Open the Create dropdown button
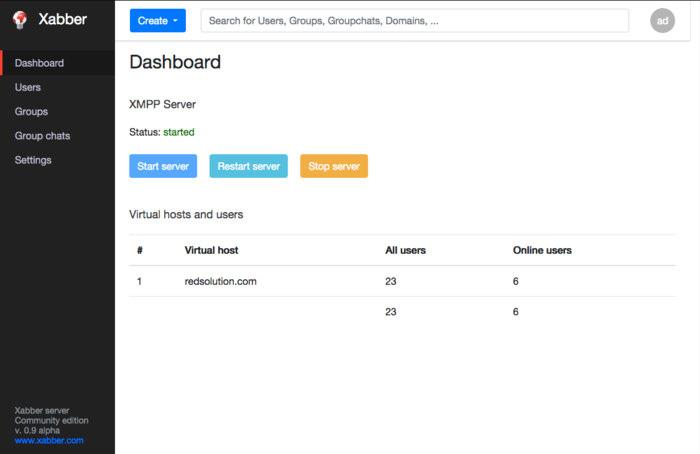Image resolution: width=700 pixels, height=454 pixels. pos(158,21)
